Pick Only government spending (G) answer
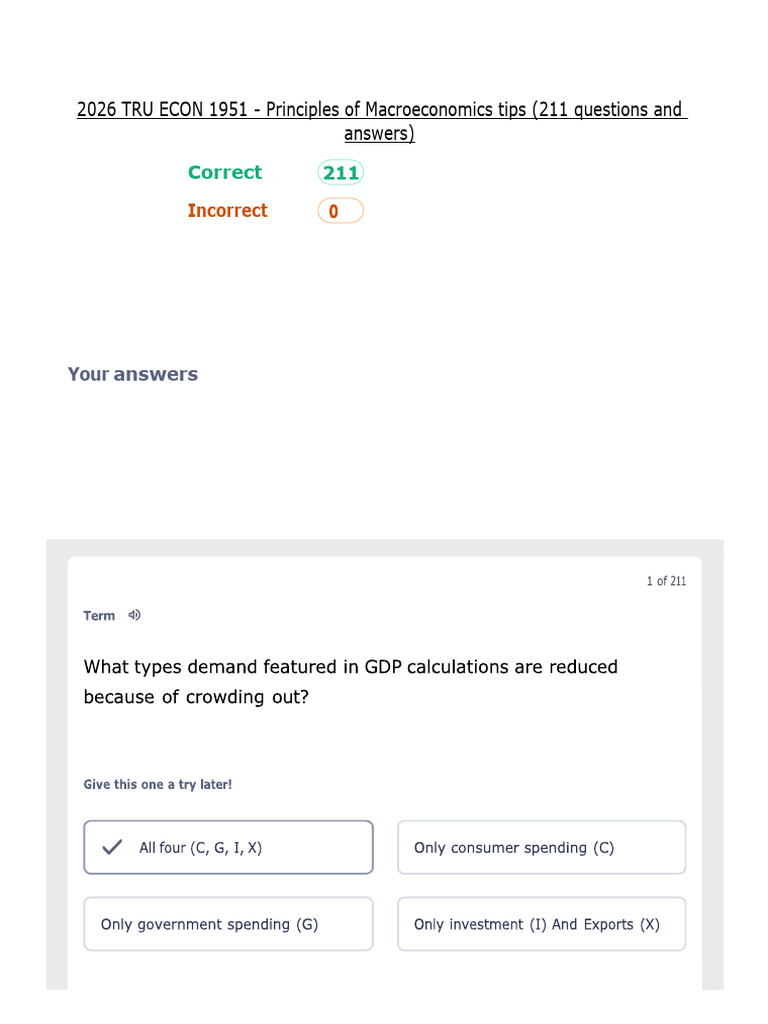Screen dimensions: 768x1024 coord(228,924)
